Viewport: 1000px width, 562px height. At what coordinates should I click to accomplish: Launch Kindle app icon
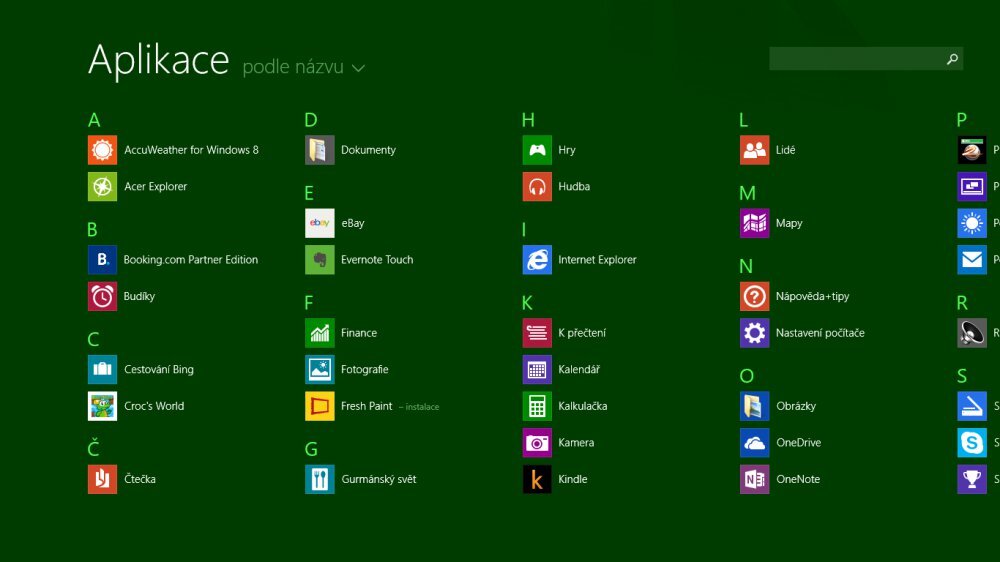pyautogui.click(x=537, y=479)
